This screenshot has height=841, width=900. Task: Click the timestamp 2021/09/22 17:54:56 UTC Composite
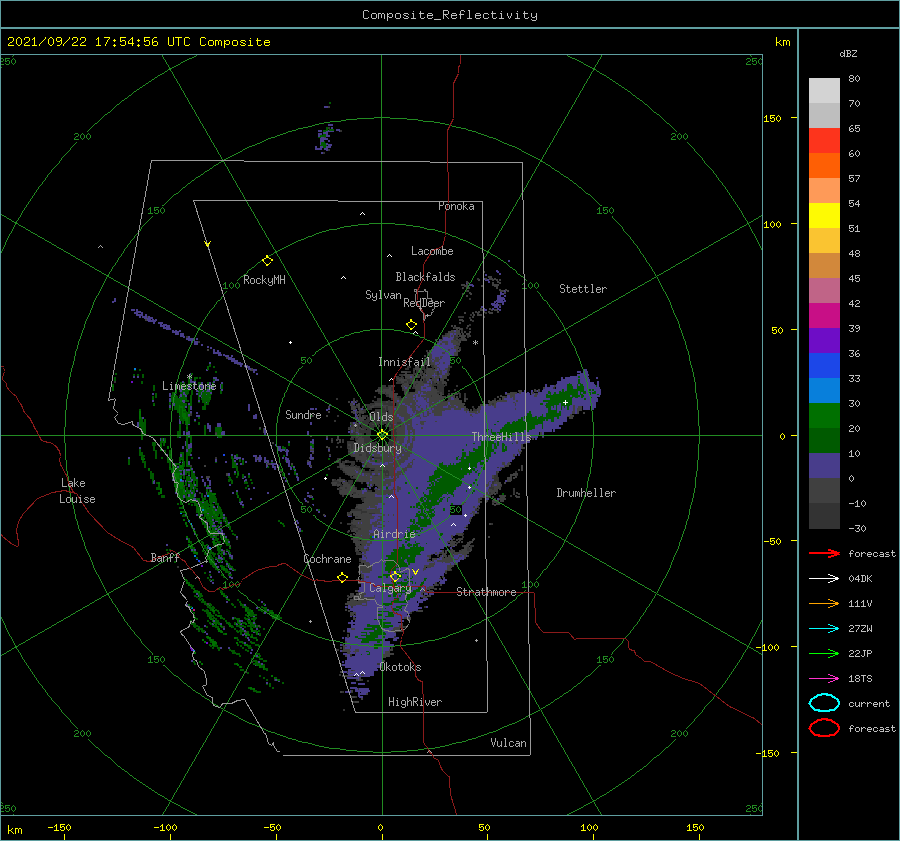point(138,42)
